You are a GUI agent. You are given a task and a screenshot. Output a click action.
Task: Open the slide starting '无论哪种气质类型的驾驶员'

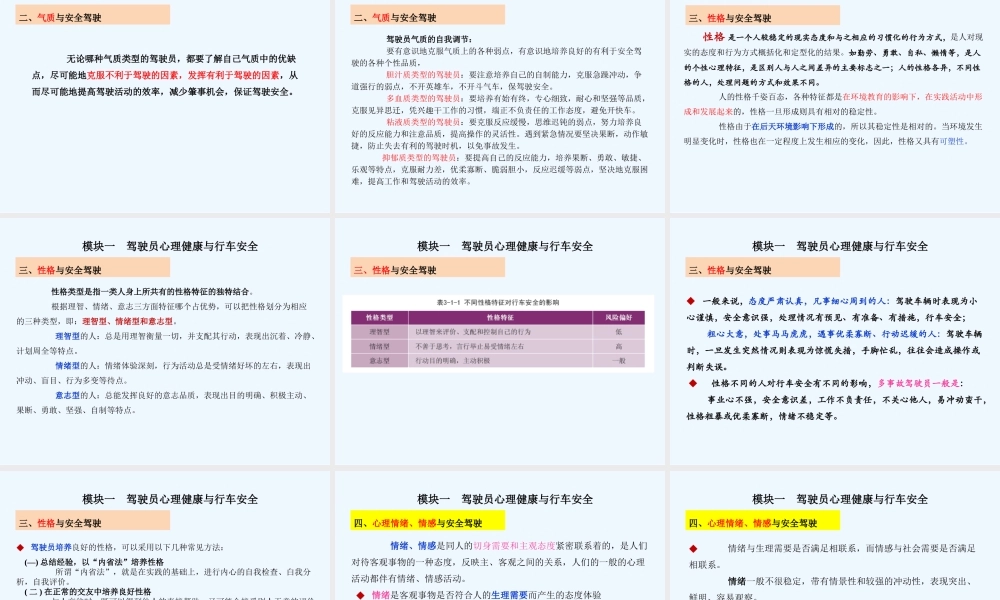[x=165, y=105]
